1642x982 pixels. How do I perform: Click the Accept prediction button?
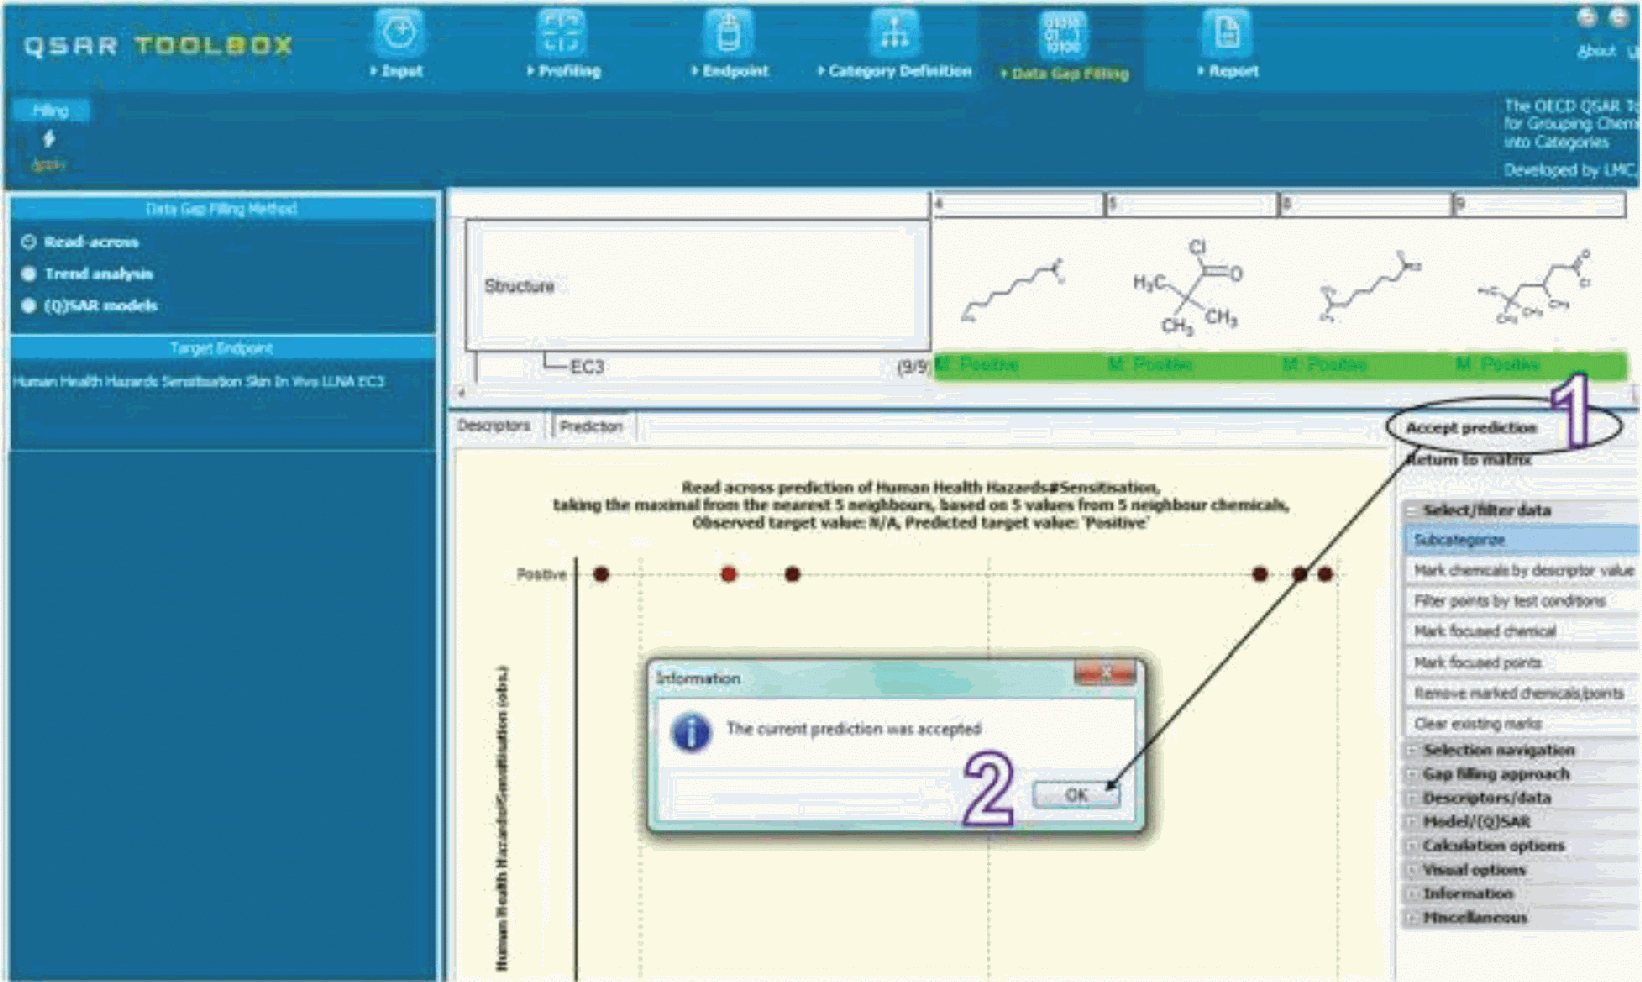[x=1470, y=428]
